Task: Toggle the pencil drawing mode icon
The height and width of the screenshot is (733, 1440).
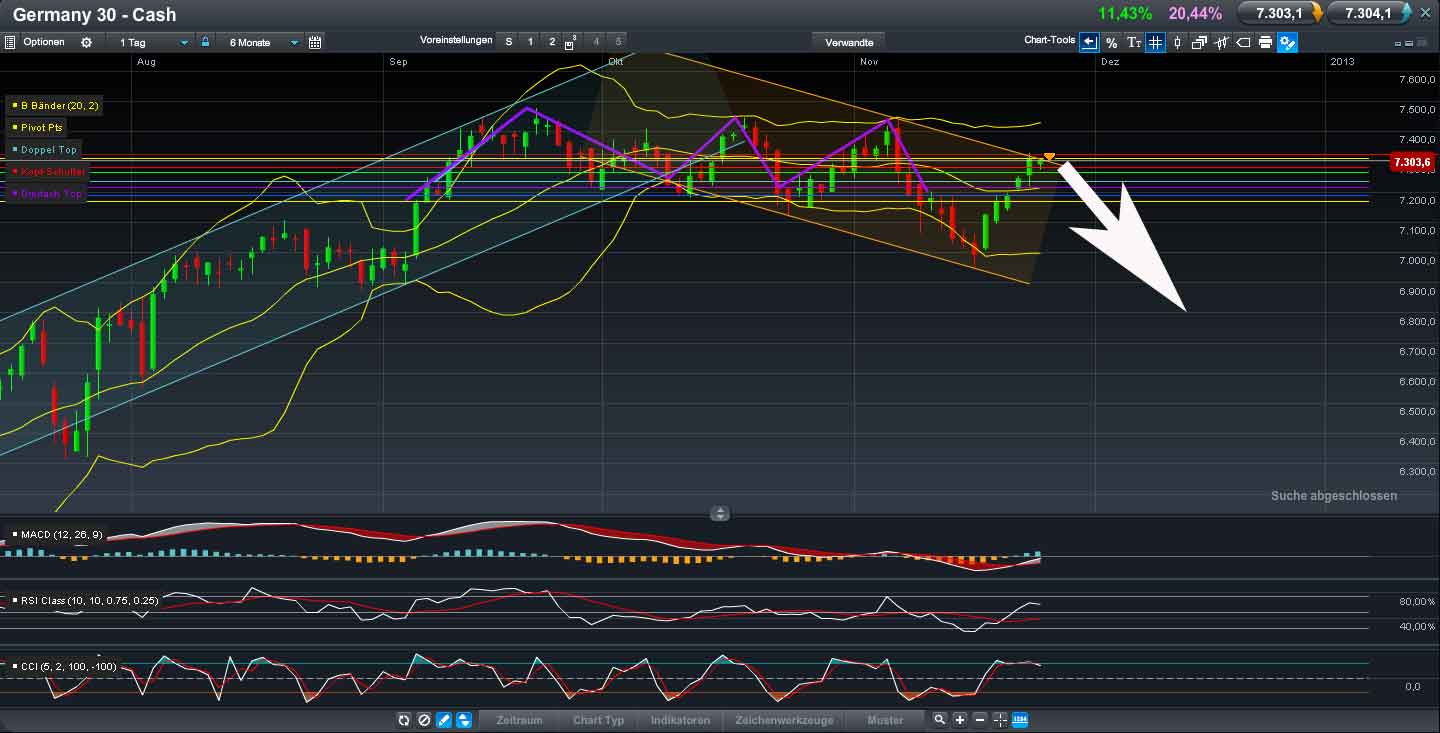Action: [443, 720]
